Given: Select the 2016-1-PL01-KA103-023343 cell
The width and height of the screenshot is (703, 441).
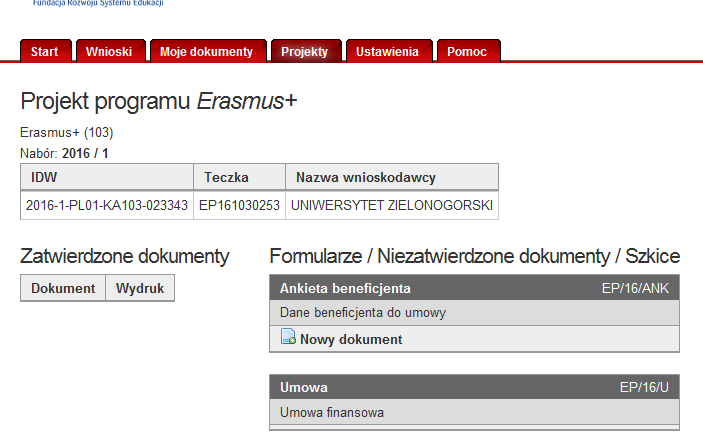Looking at the screenshot, I should click(107, 205).
